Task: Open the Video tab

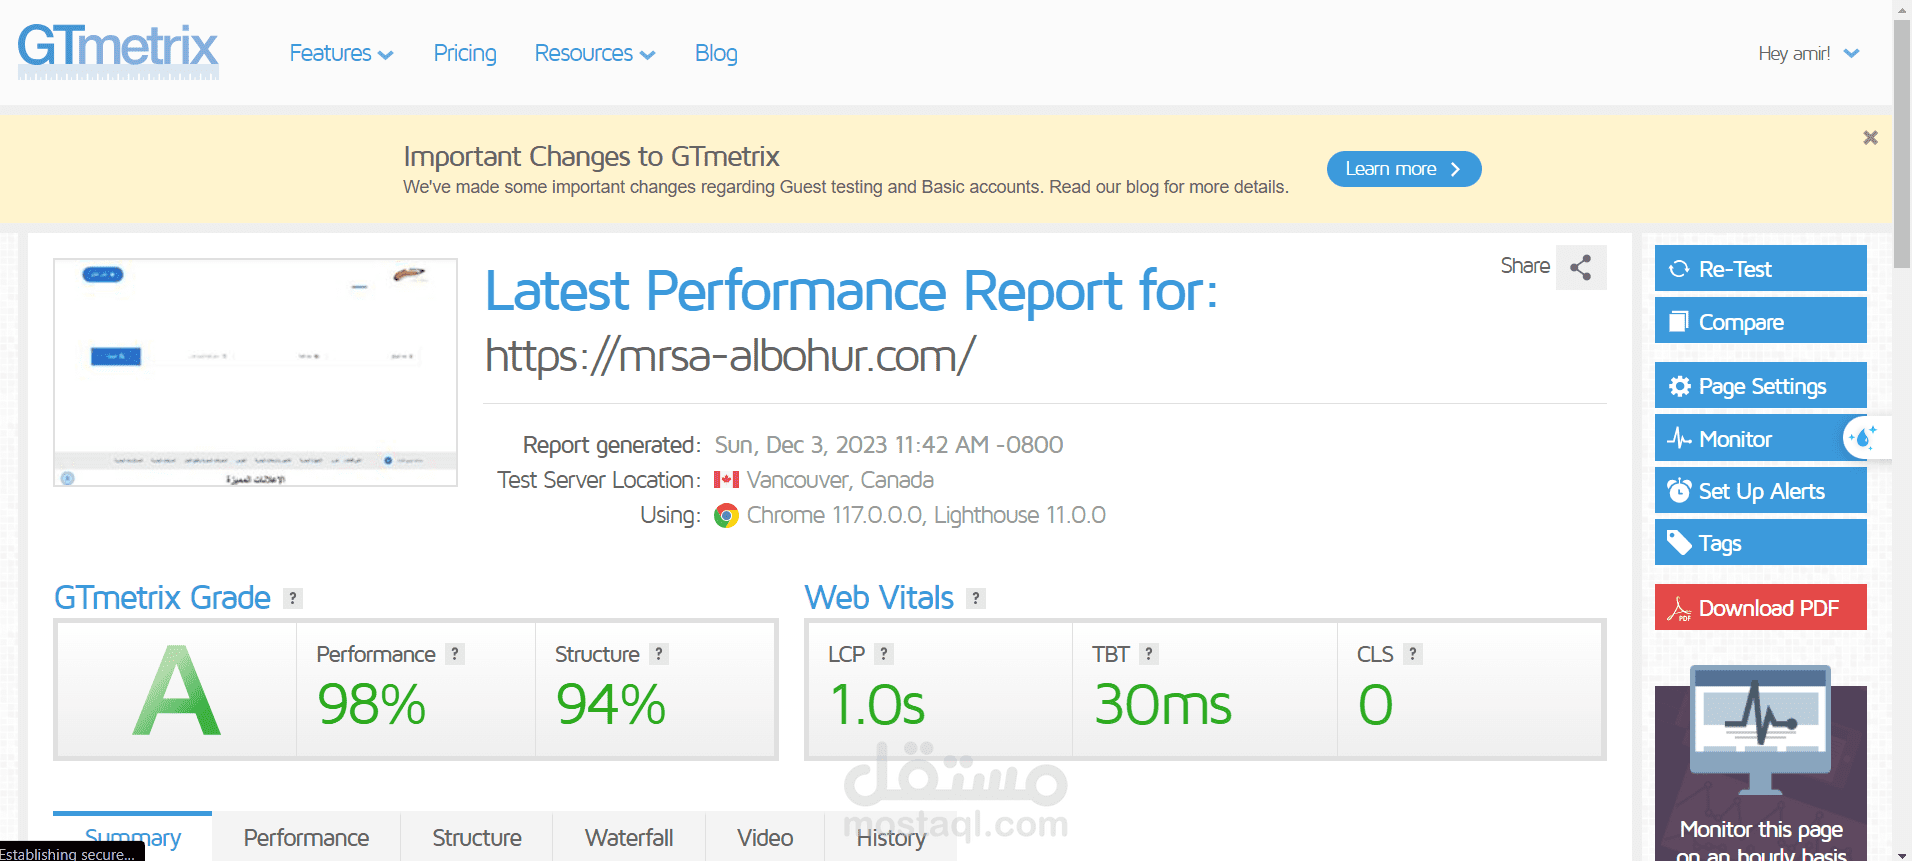Action: click(x=765, y=837)
